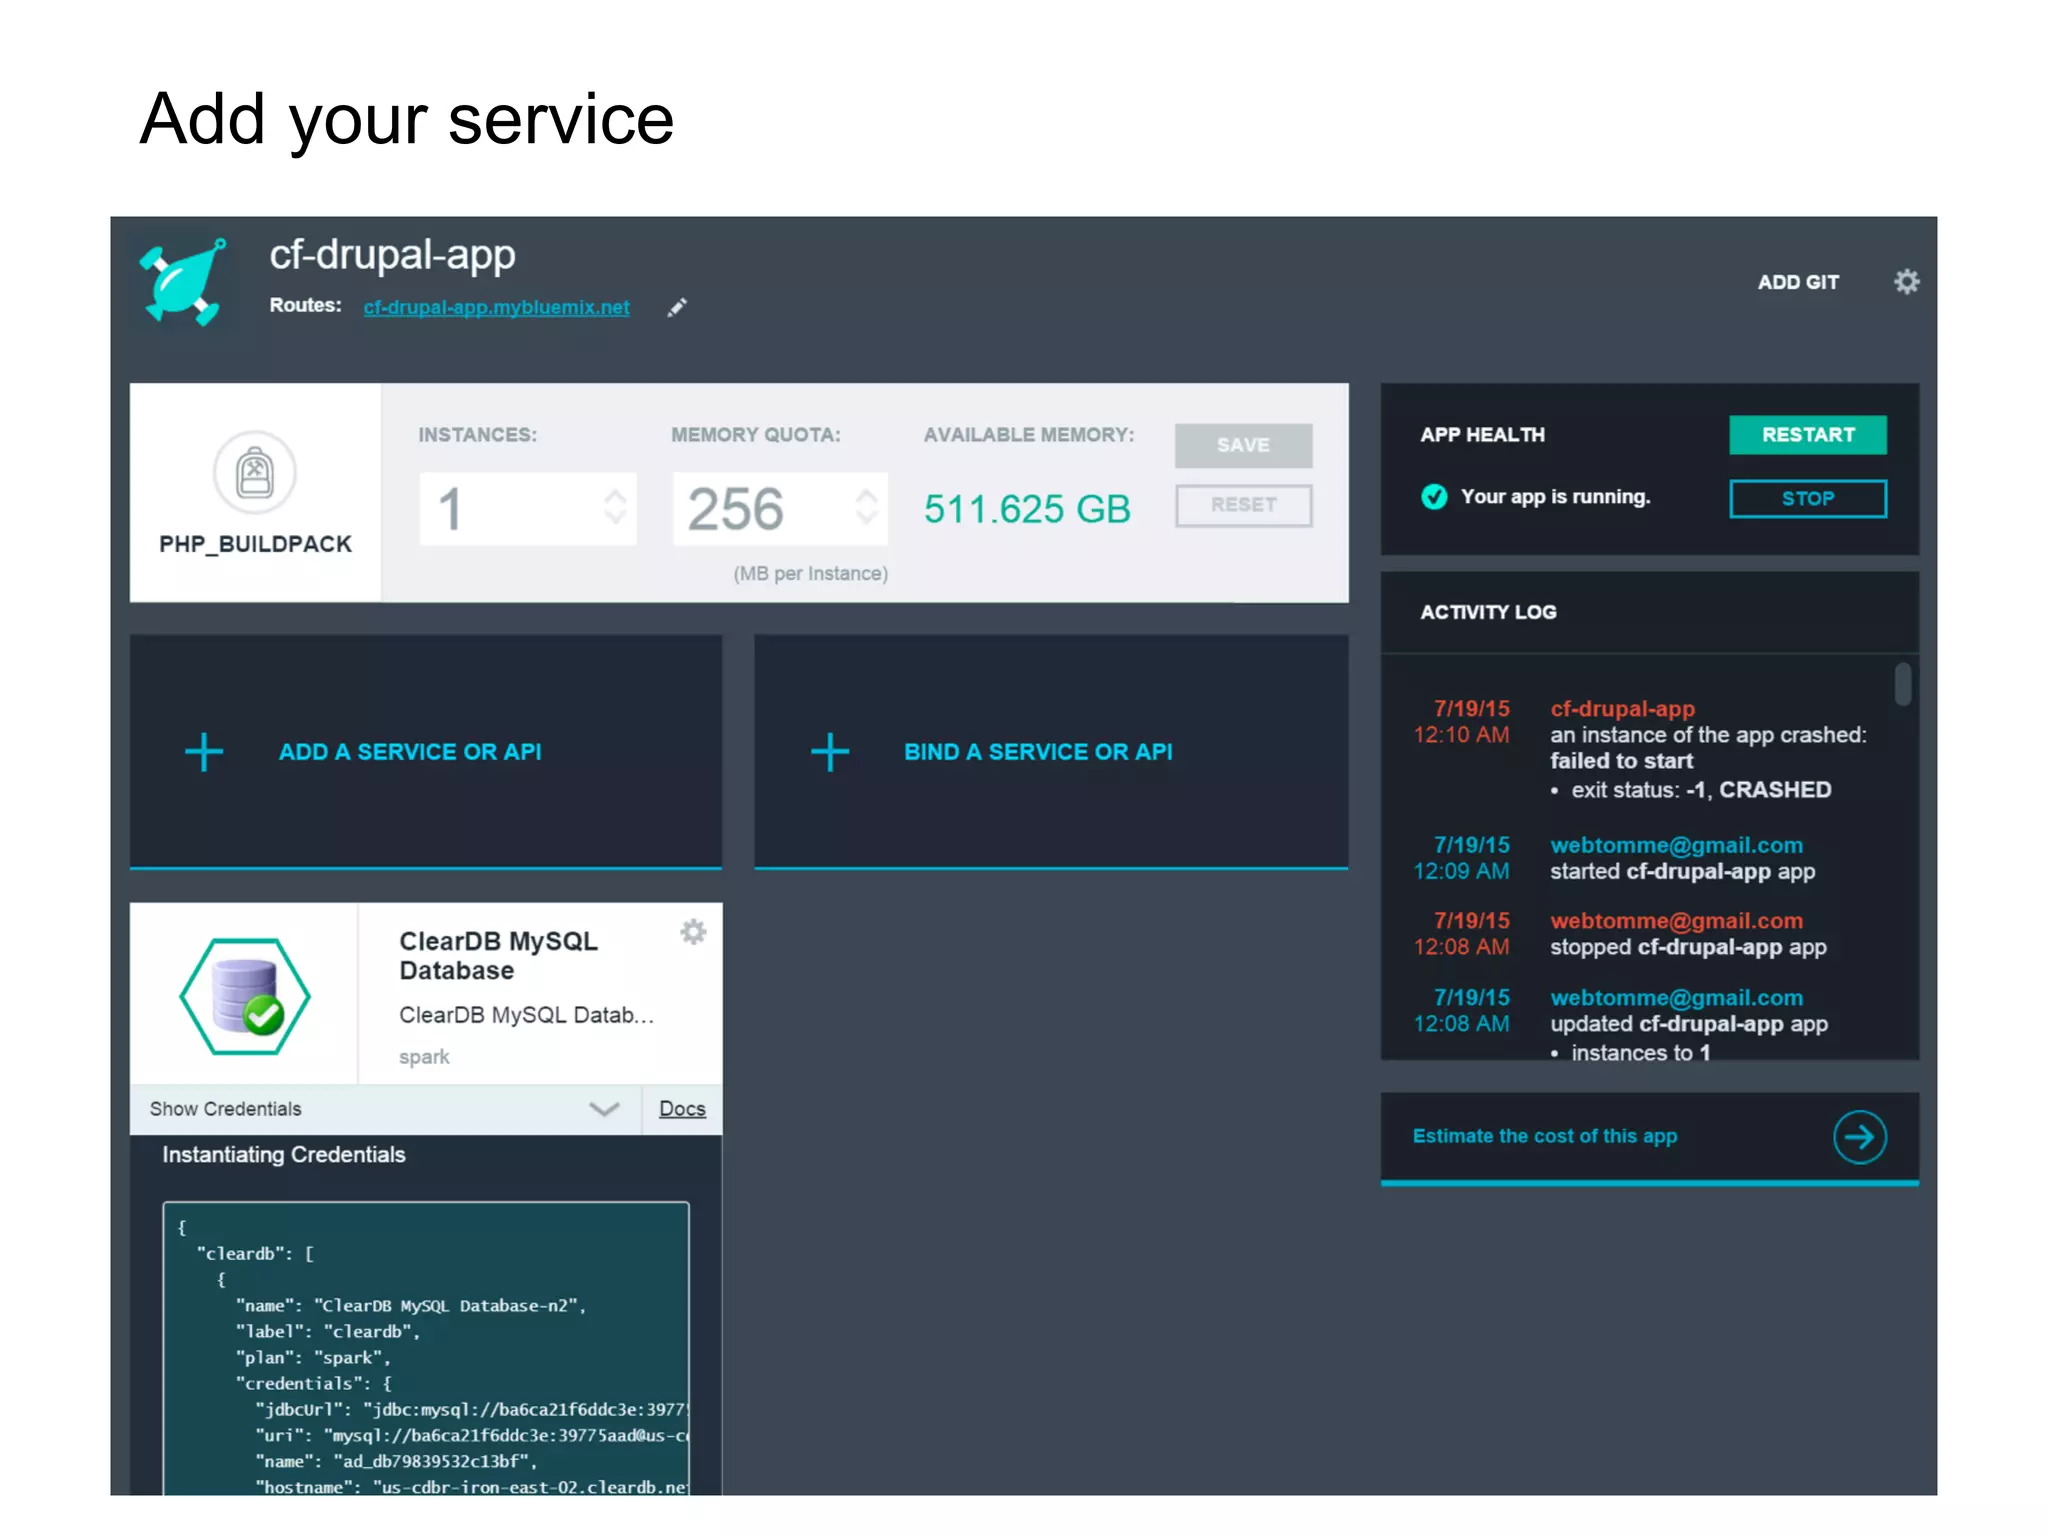Click the 'instances to 1' log line
2048x1536 pixels.
coord(1640,1053)
